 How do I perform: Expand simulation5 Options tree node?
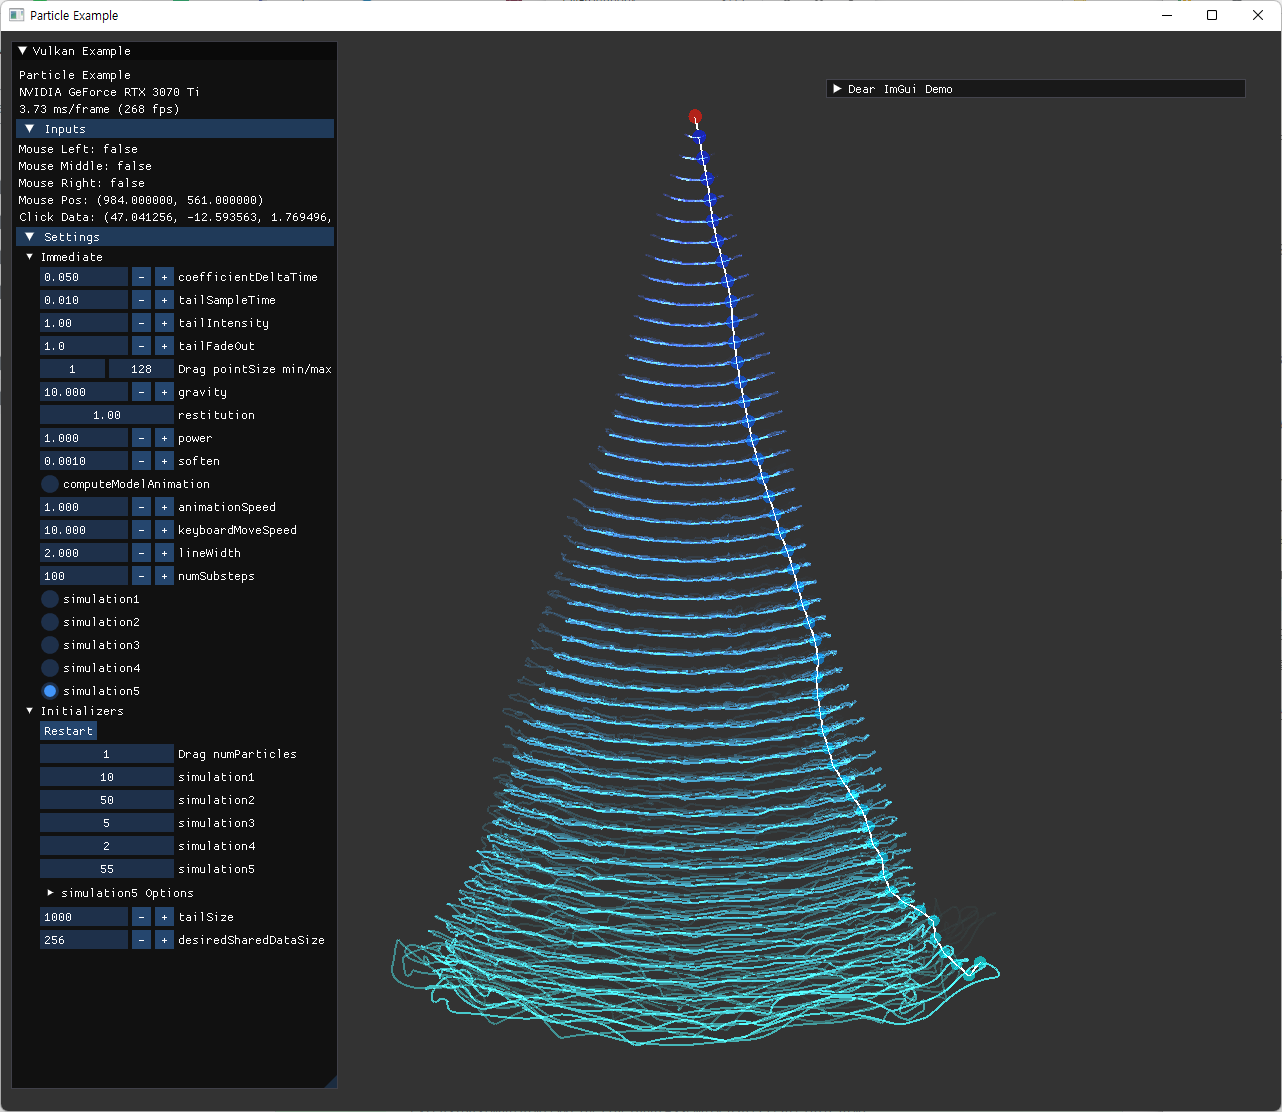click(50, 893)
